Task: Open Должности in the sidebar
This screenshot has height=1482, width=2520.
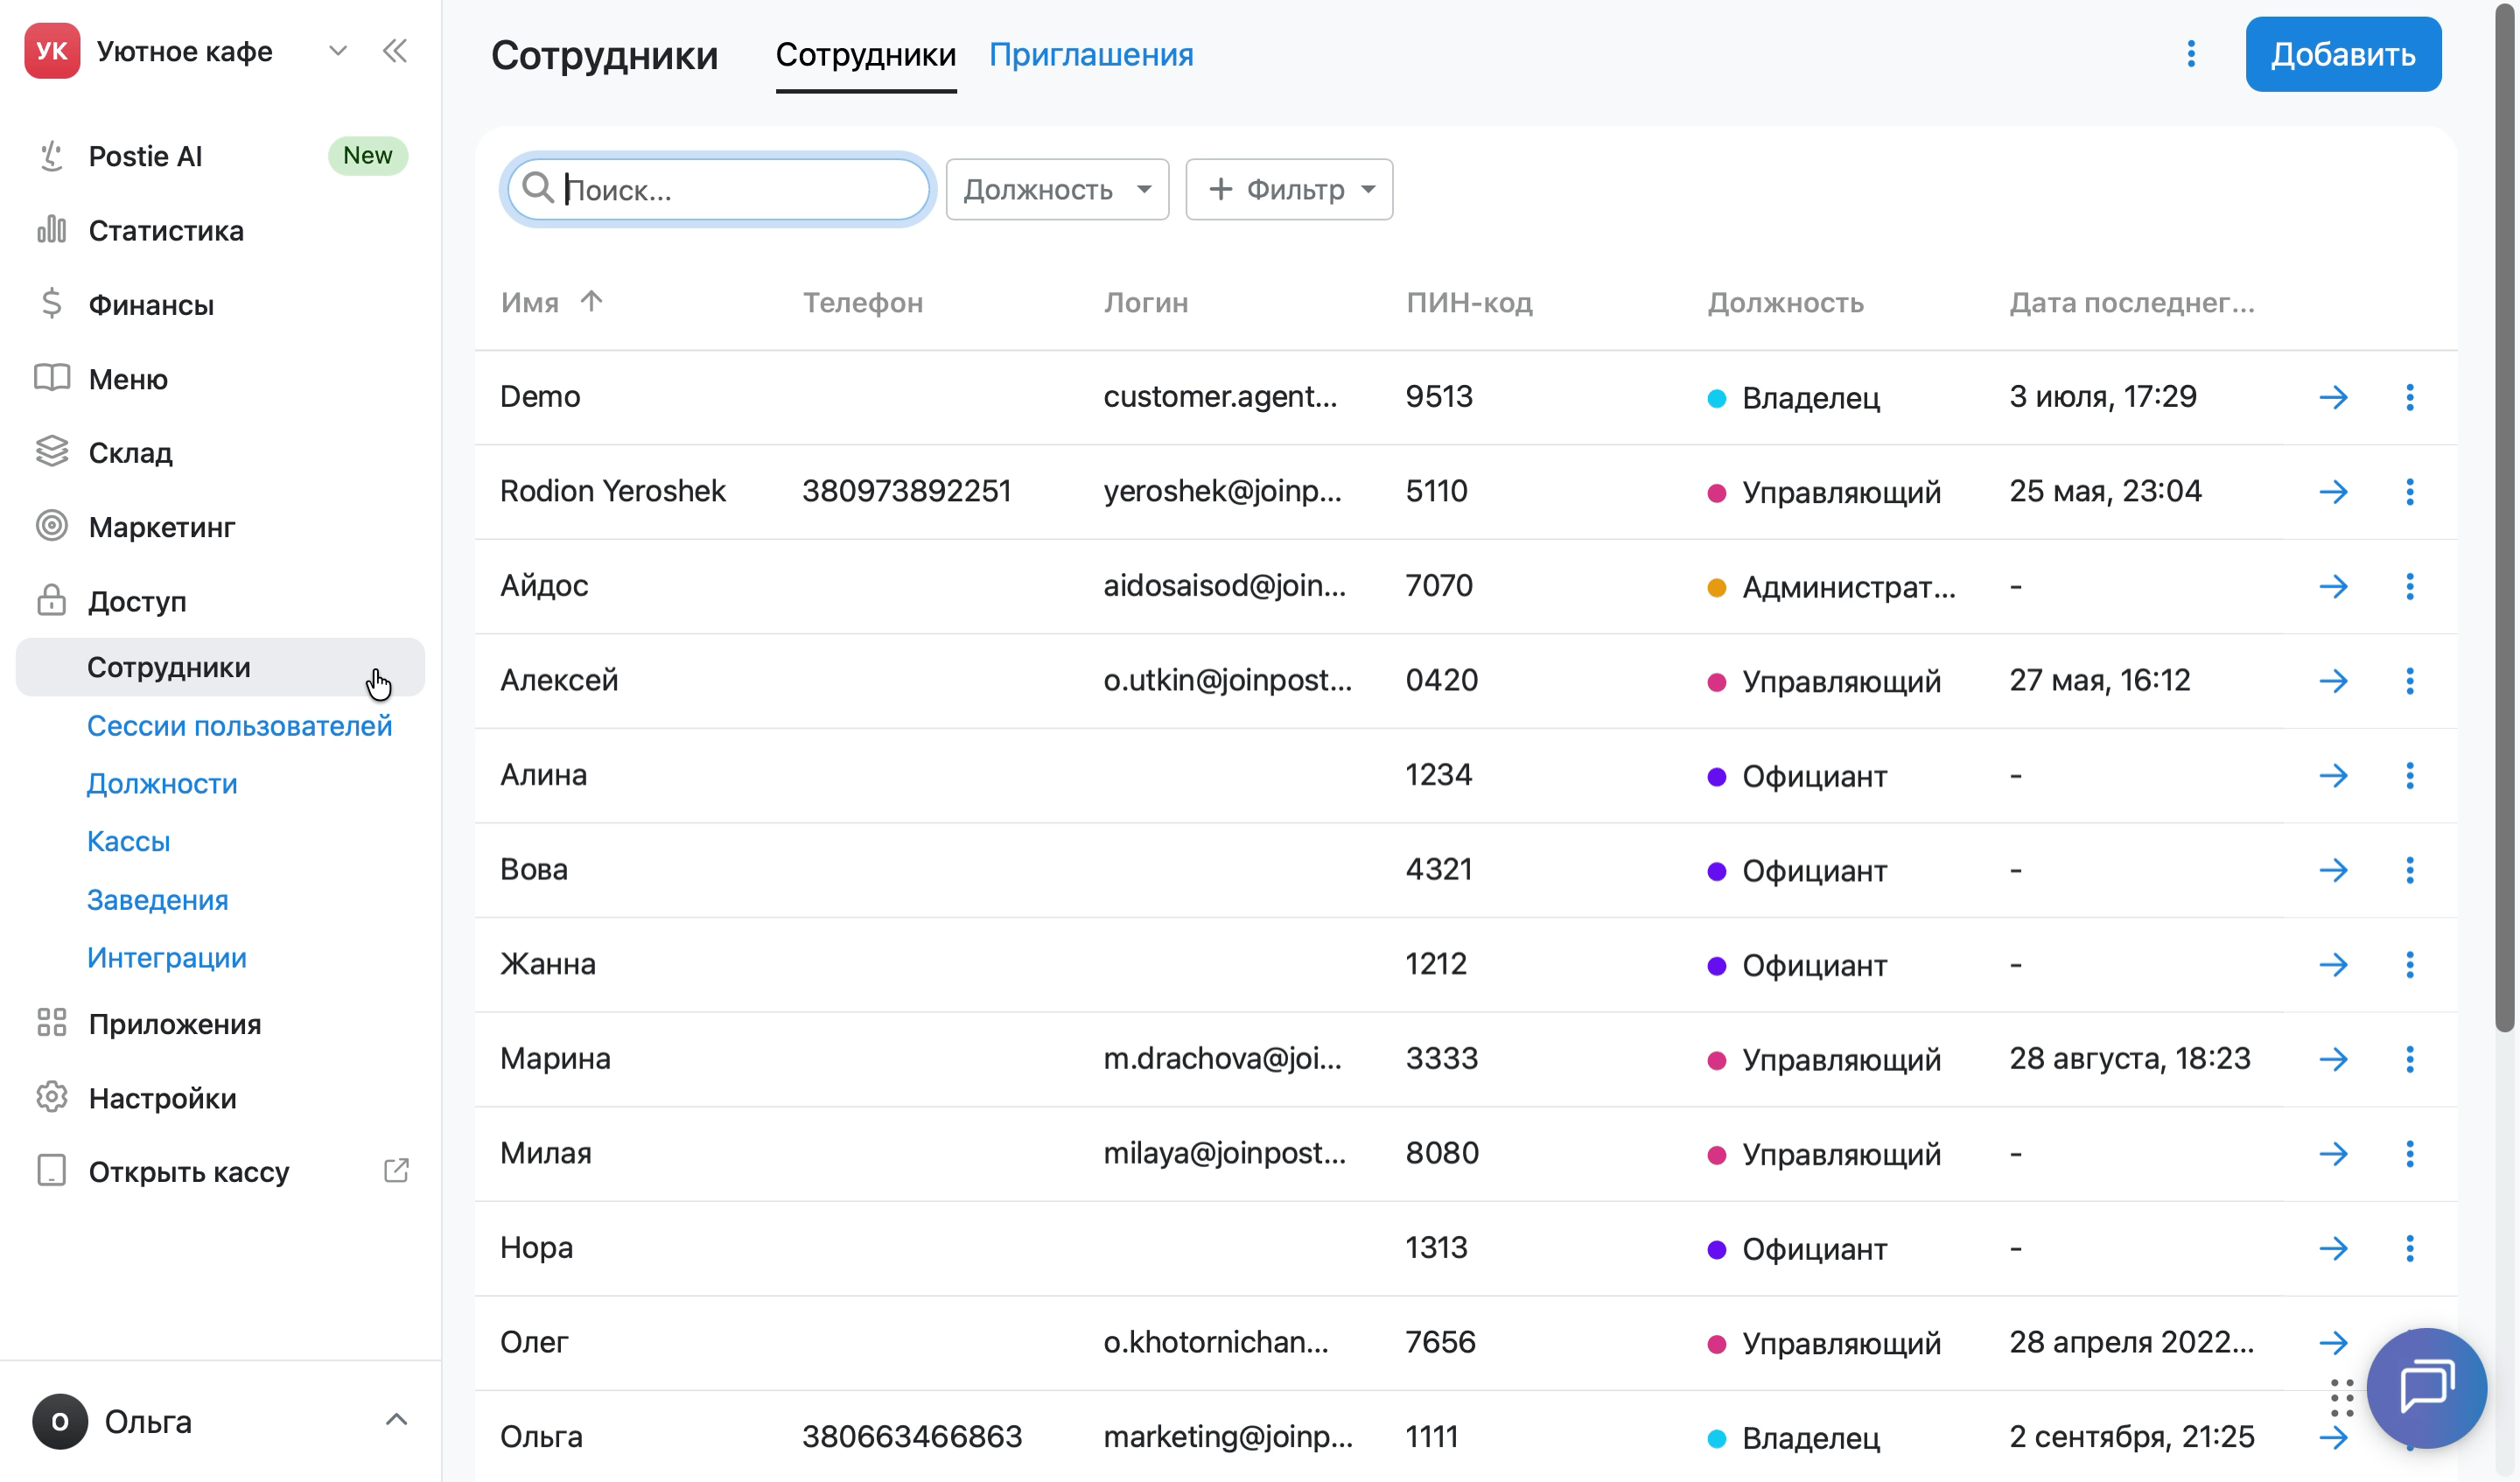Action: (162, 783)
